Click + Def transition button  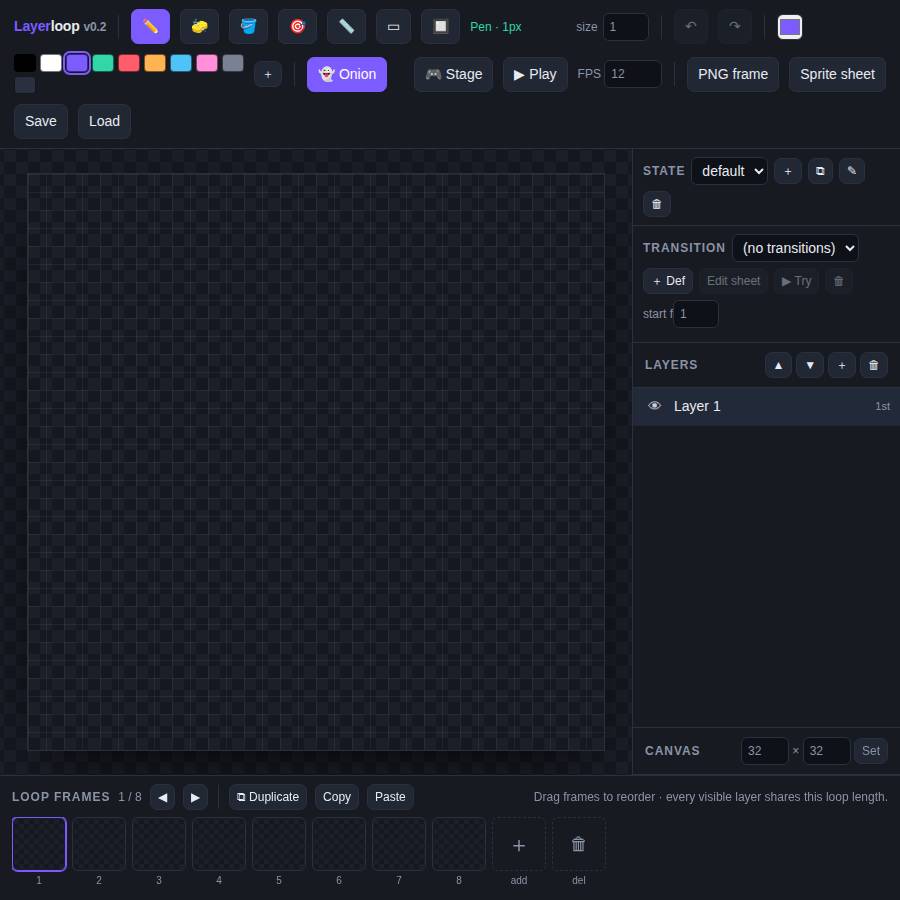[x=668, y=281]
